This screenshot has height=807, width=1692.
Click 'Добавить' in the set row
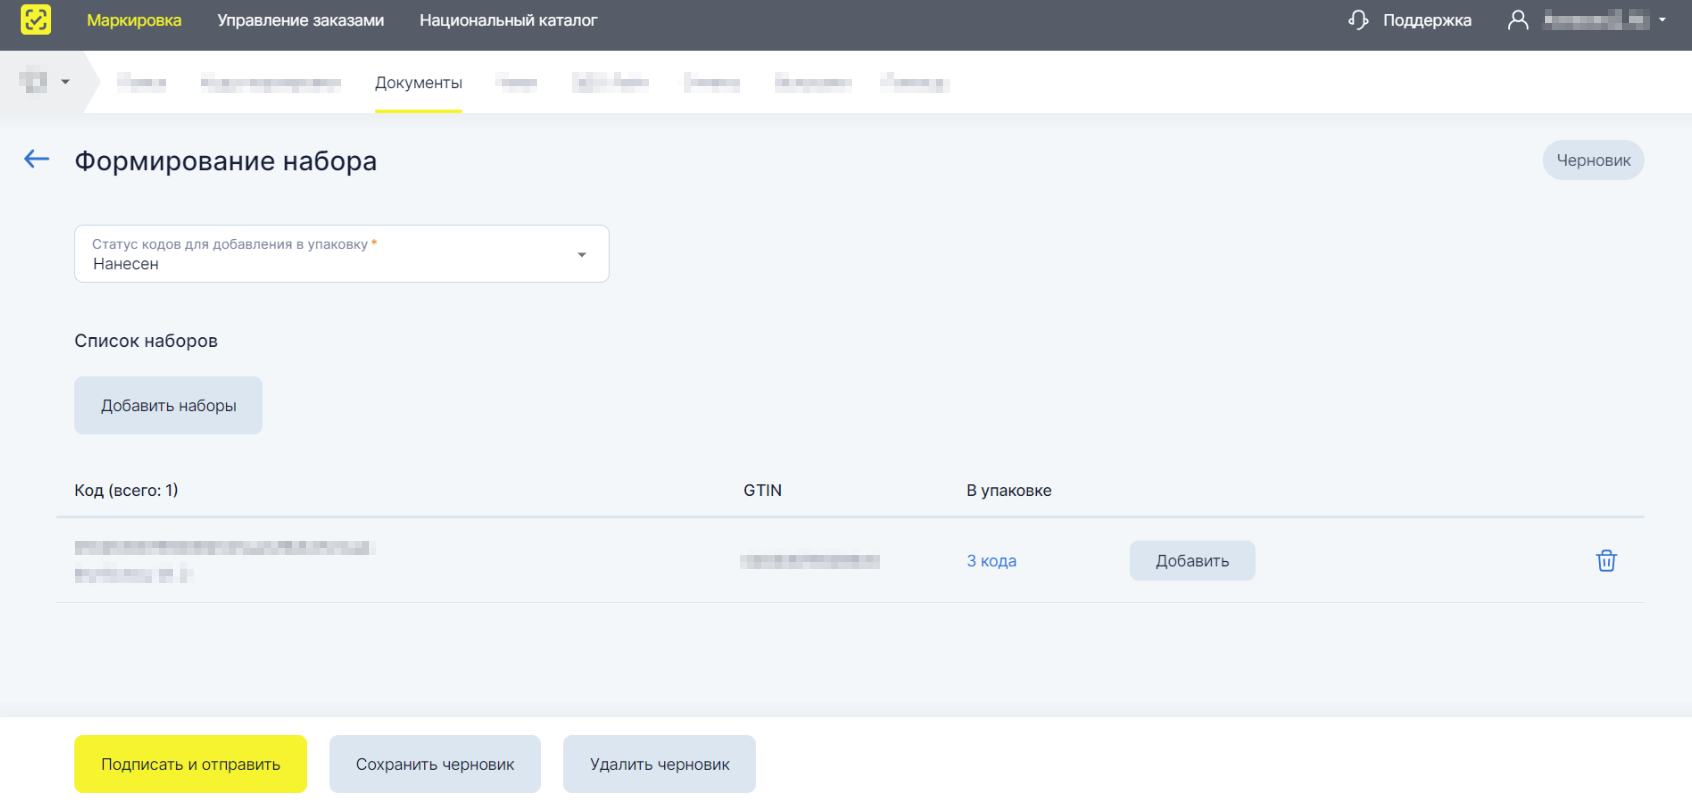(1192, 561)
